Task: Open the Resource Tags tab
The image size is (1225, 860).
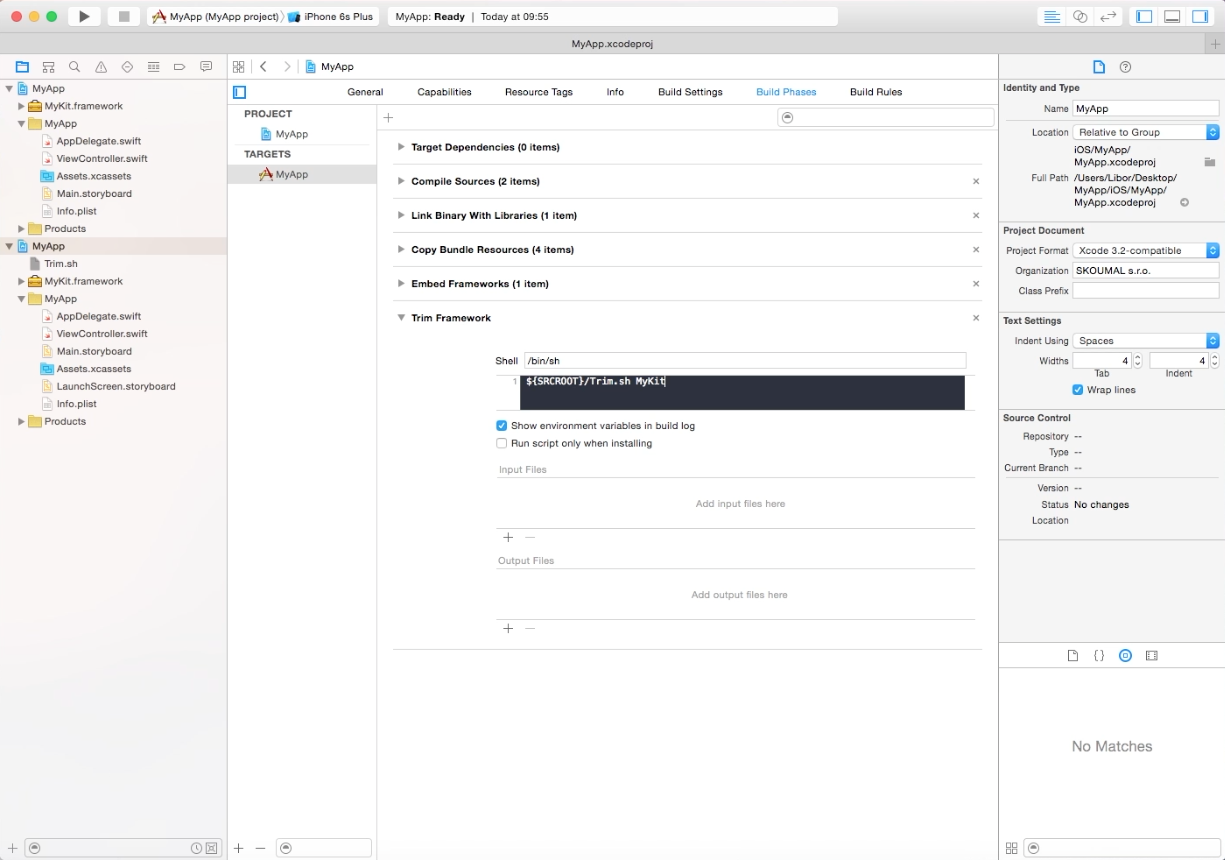Action: coord(539,92)
